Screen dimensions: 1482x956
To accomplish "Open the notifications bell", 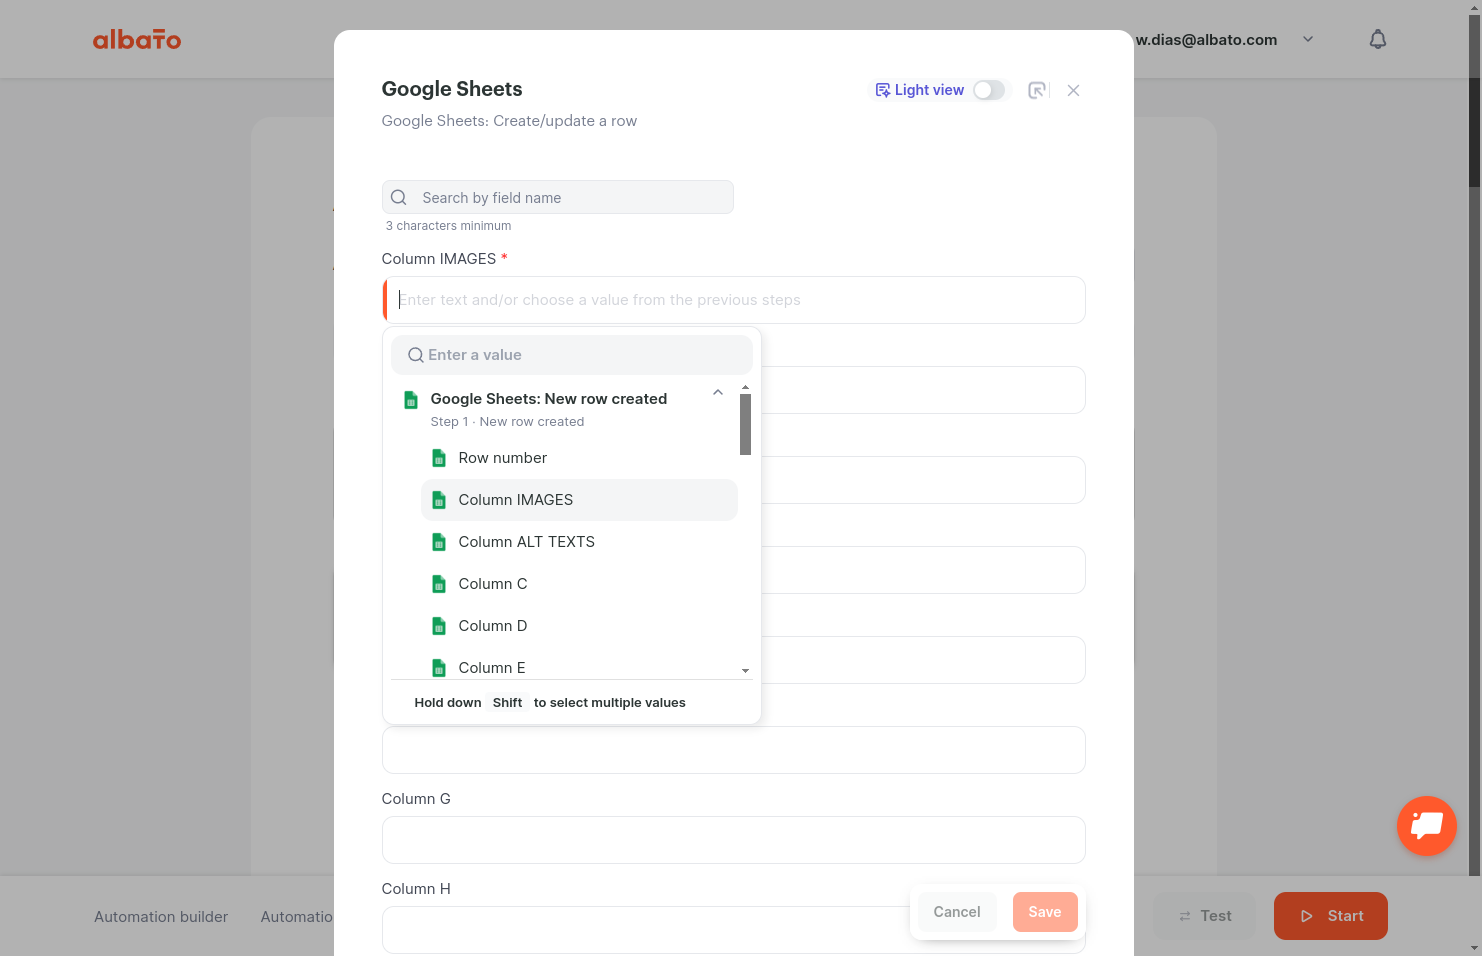I will [1378, 40].
